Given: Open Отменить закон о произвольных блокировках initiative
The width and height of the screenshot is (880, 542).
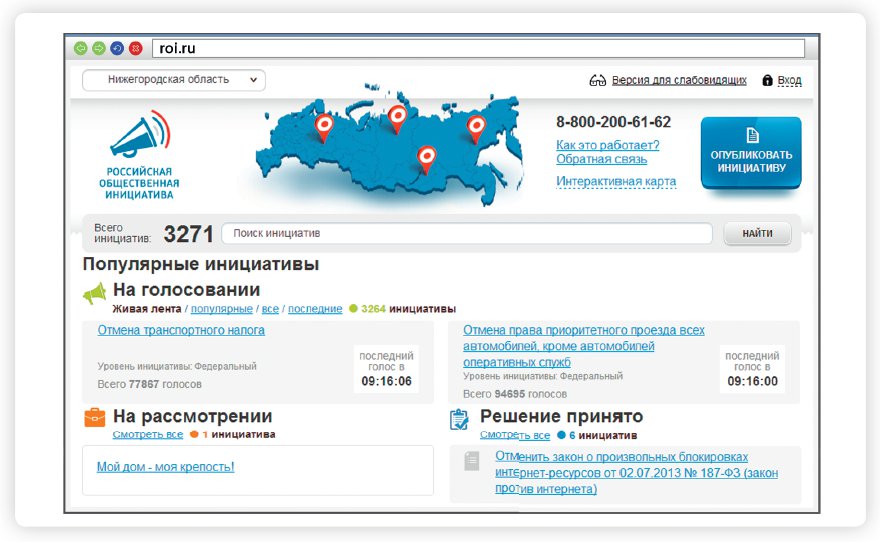Looking at the screenshot, I should tap(636, 472).
